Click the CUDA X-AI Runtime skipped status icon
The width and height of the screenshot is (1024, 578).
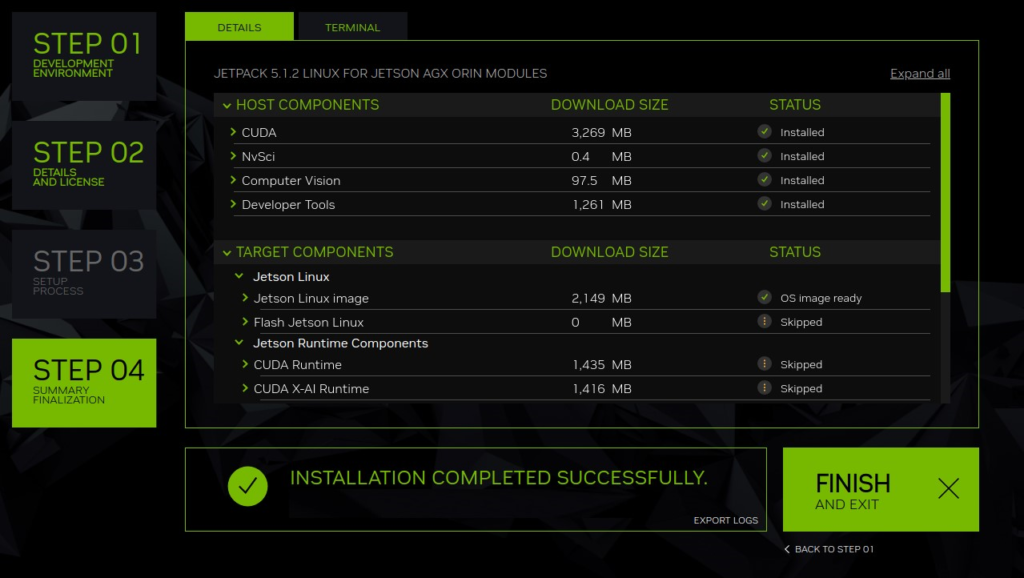coord(764,388)
